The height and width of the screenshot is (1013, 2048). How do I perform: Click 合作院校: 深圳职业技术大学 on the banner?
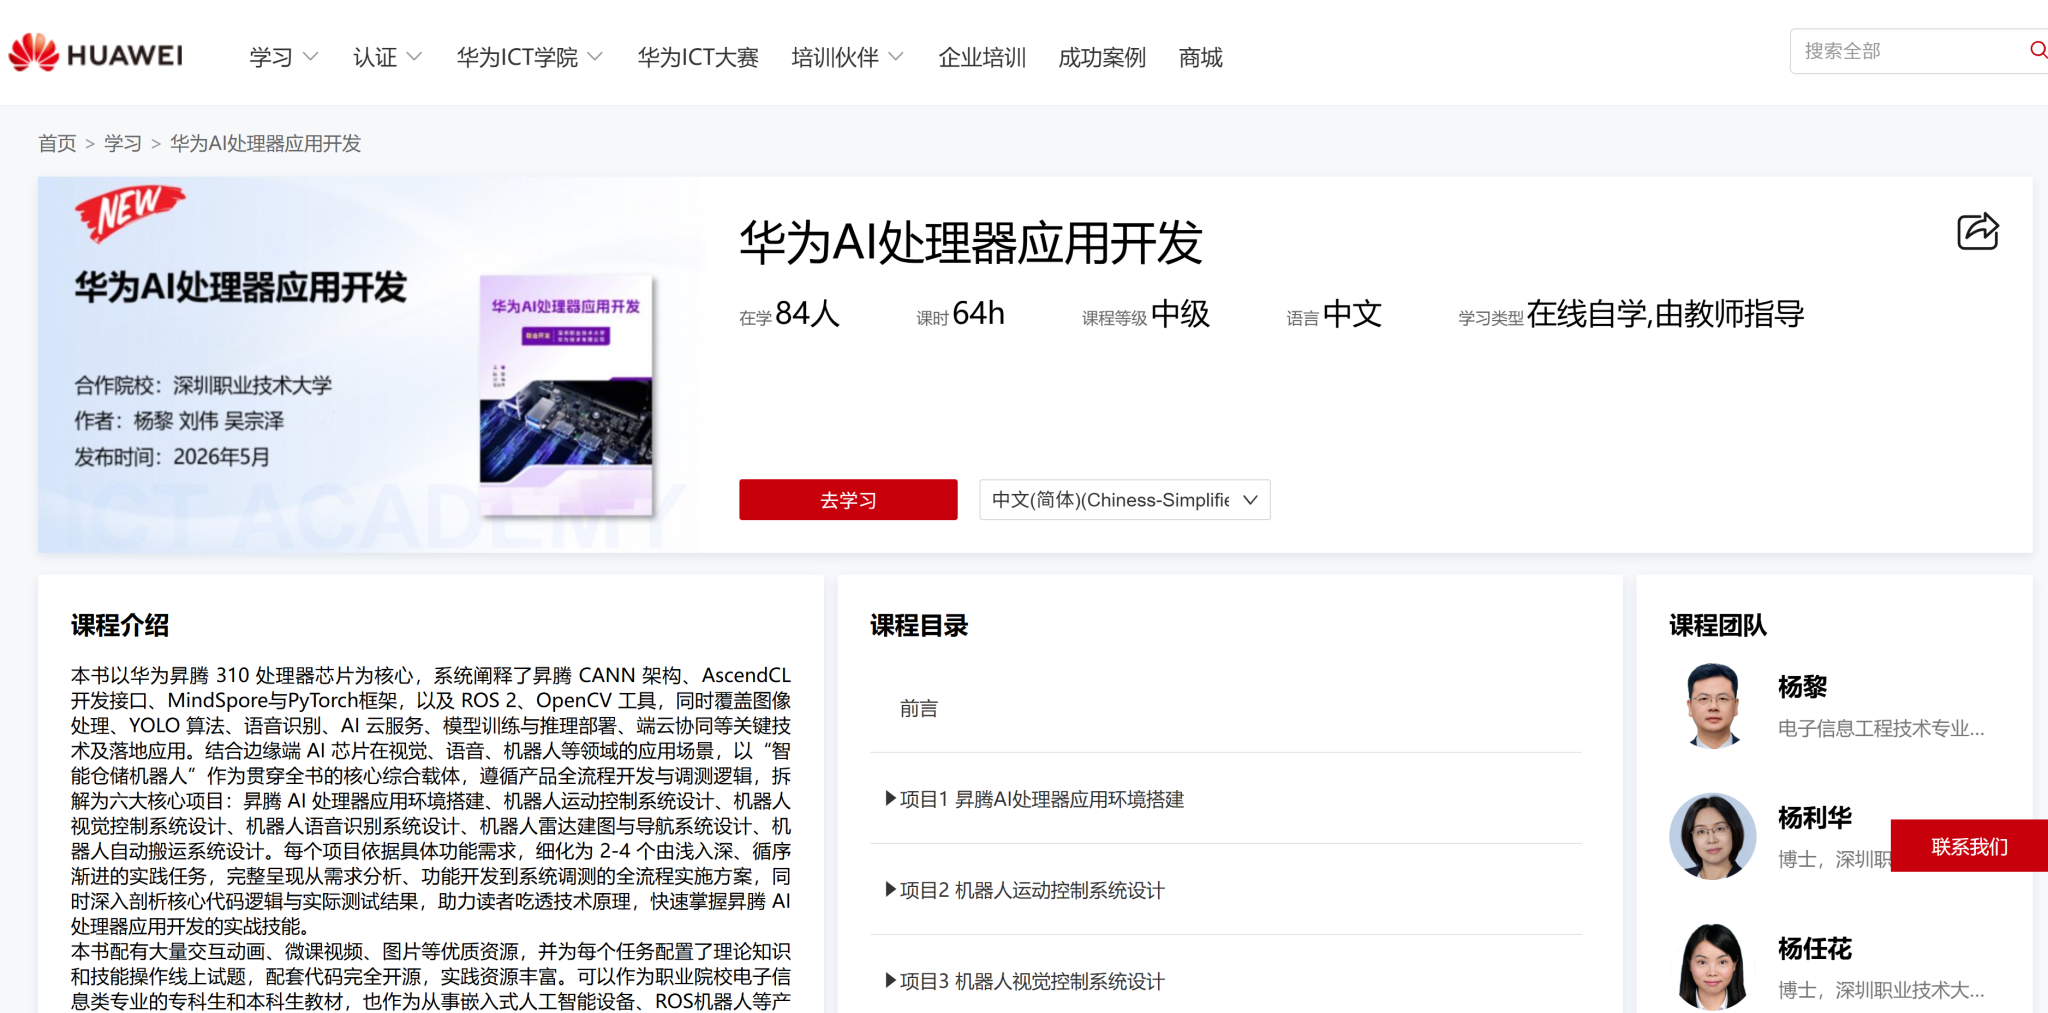pyautogui.click(x=203, y=385)
